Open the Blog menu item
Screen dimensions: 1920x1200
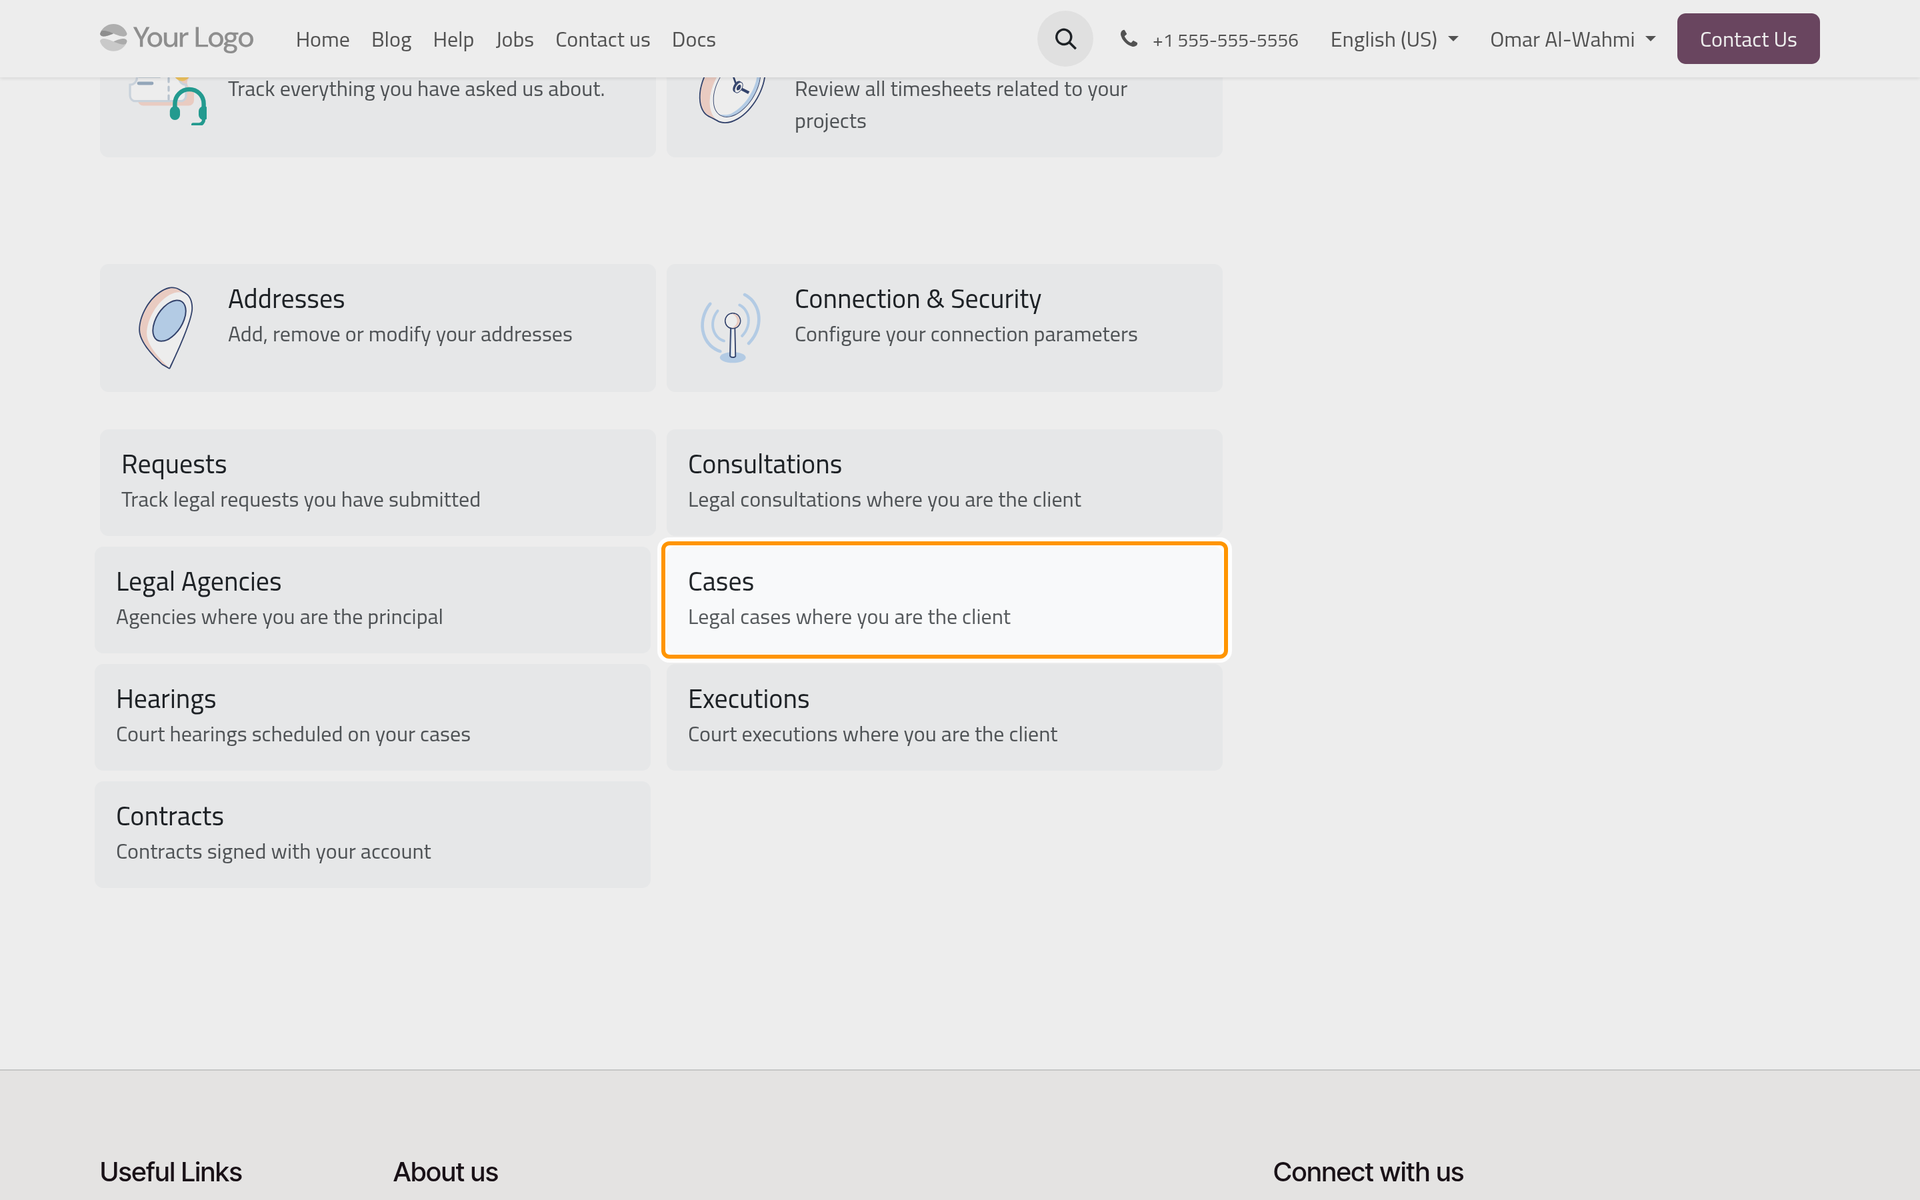point(391,39)
